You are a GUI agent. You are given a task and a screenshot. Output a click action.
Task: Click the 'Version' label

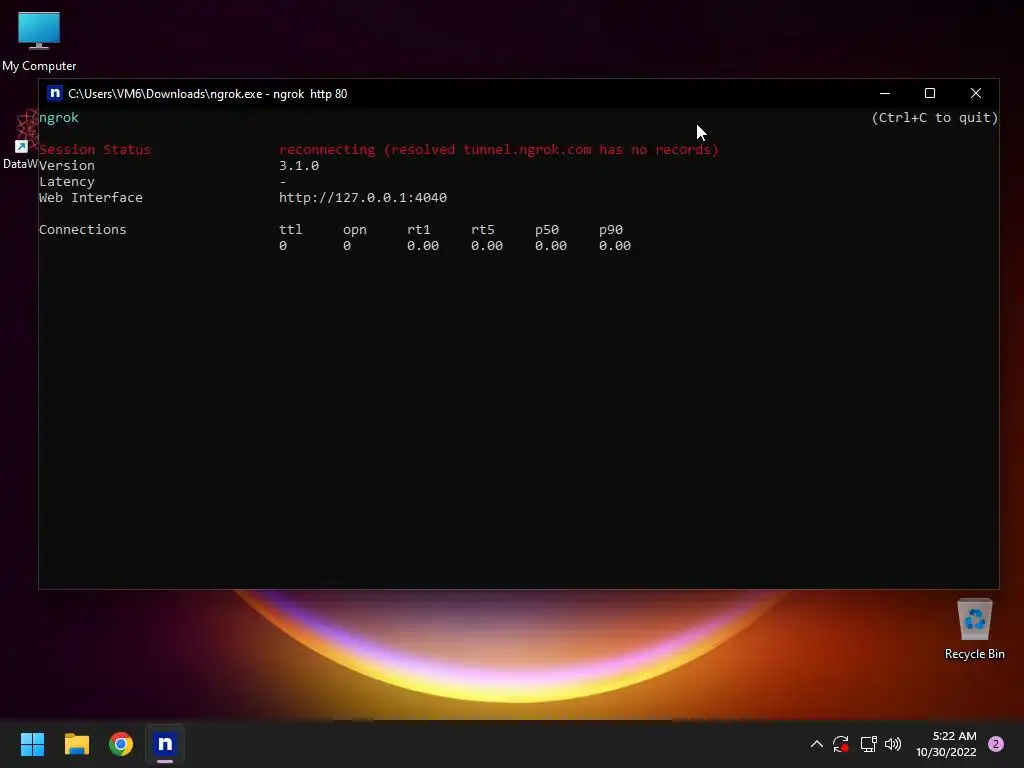67,166
